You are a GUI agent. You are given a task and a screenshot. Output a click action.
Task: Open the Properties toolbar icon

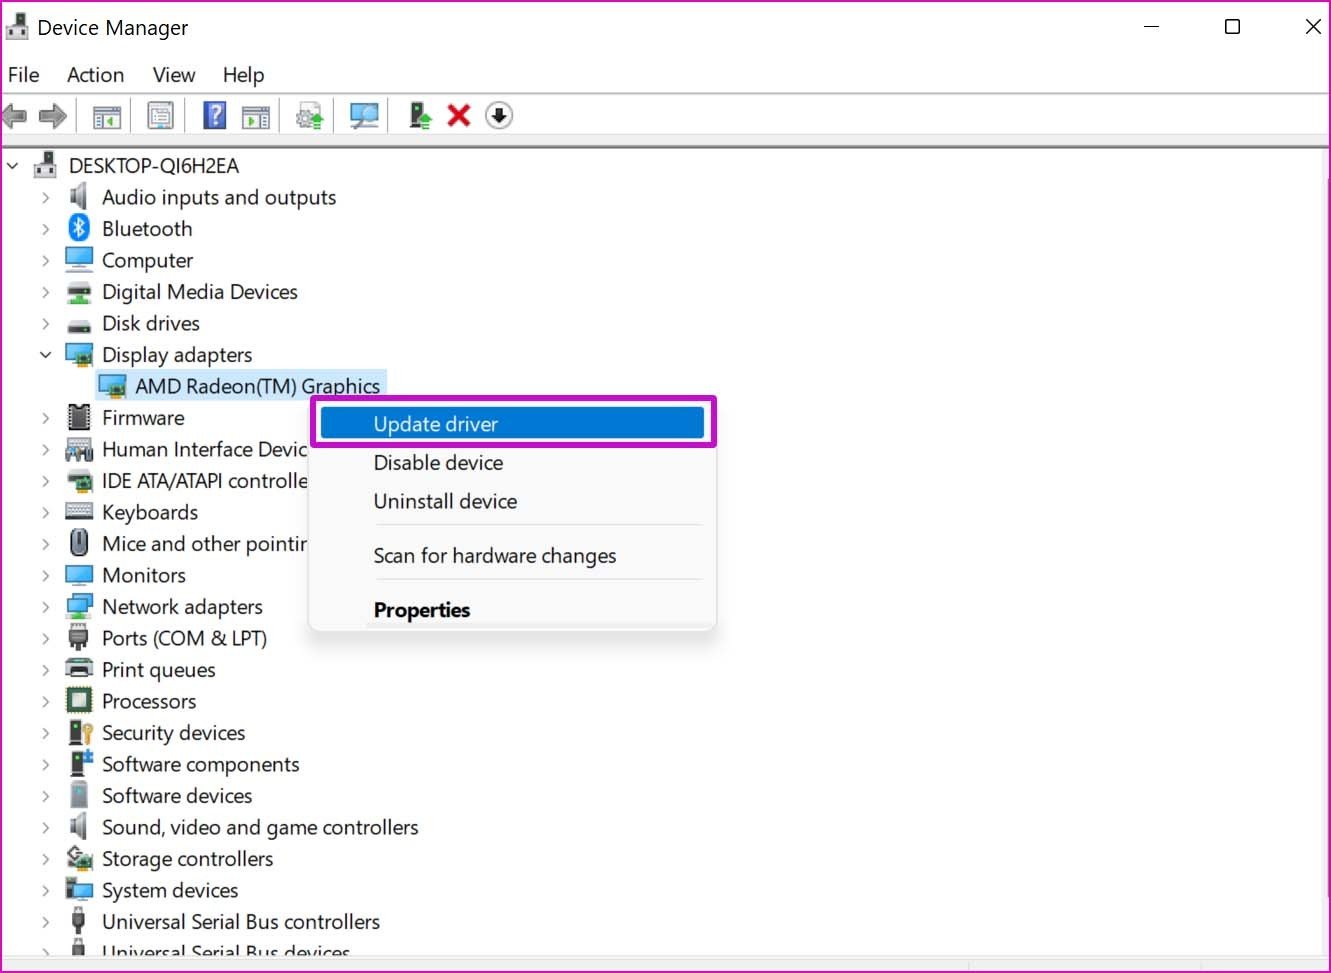point(160,116)
